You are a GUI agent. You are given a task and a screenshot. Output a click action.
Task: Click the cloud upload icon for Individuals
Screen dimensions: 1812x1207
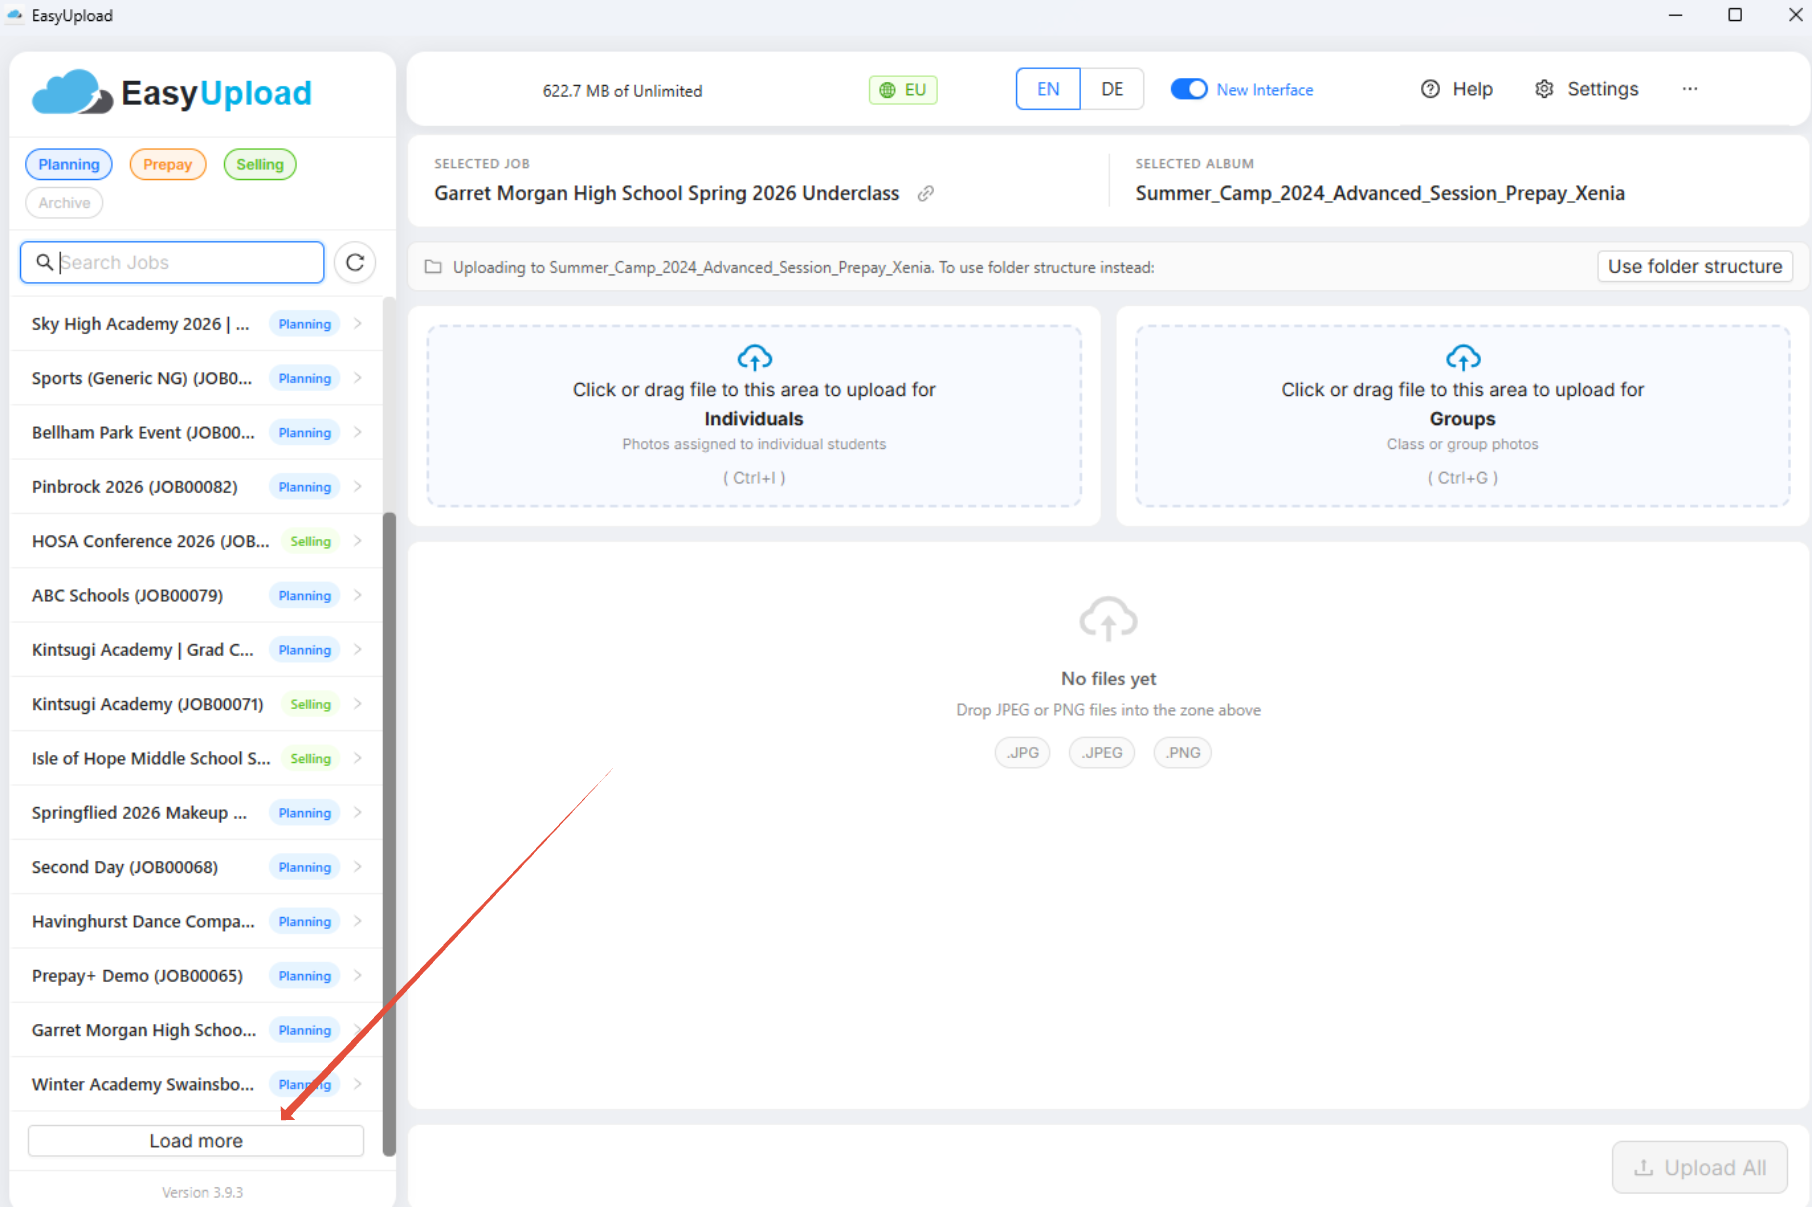754,357
